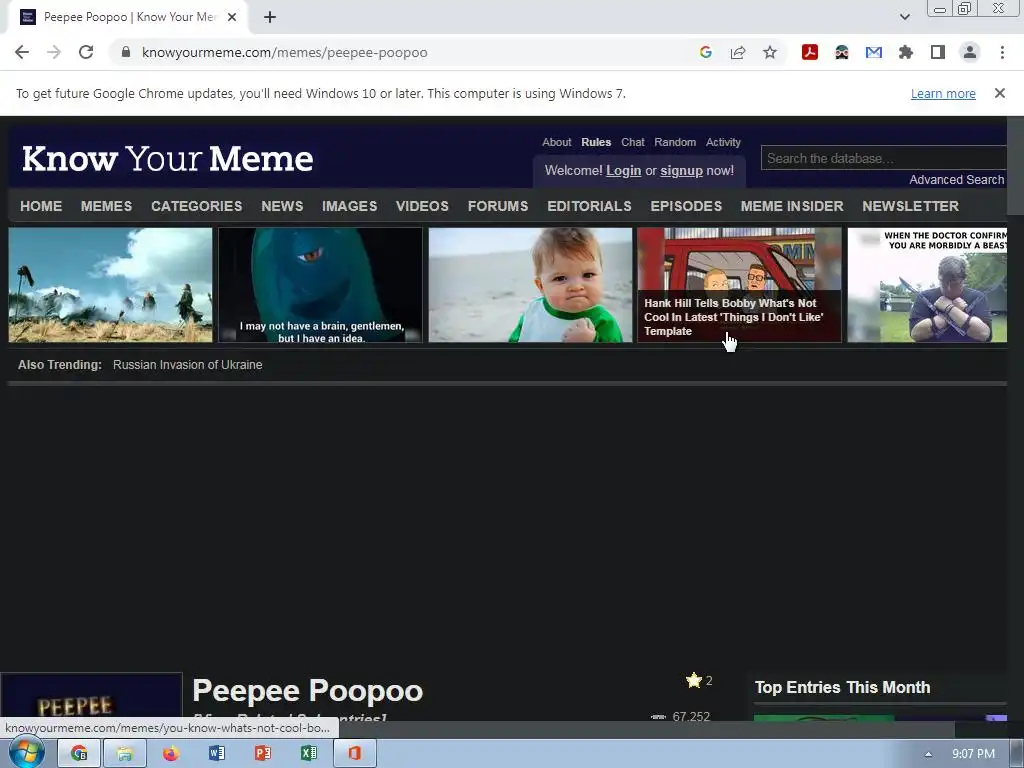This screenshot has width=1024, height=768.
Task: Open the Extensions puzzle piece menu
Action: pos(906,52)
